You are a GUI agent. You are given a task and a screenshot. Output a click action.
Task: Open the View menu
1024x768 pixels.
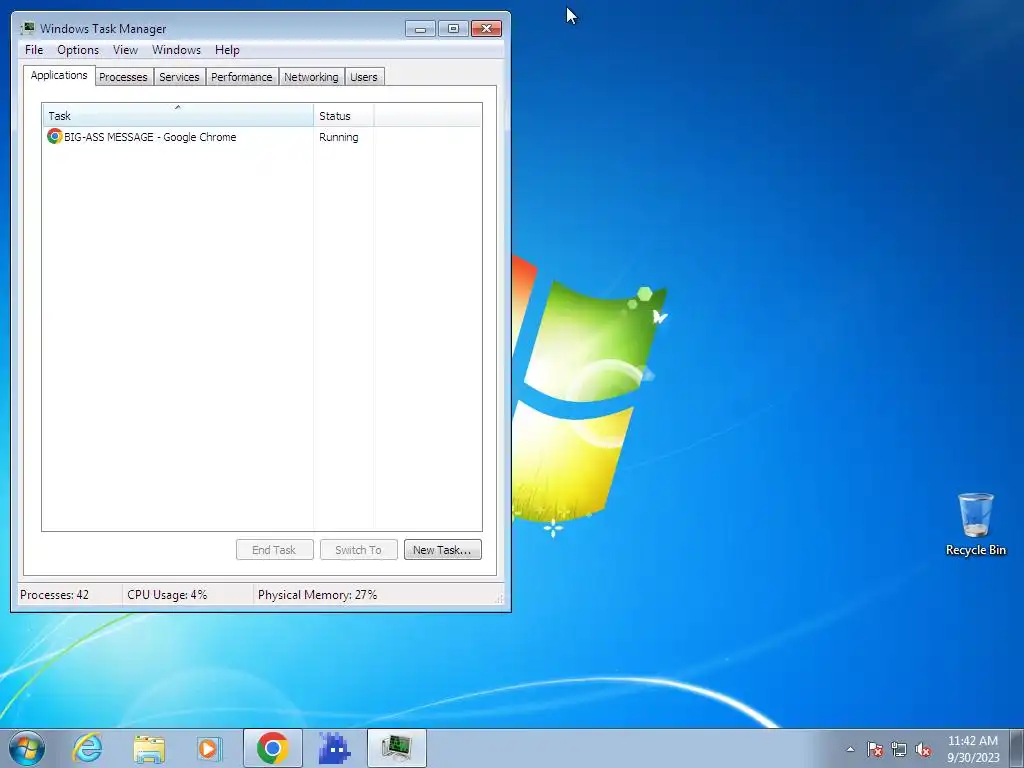click(125, 50)
